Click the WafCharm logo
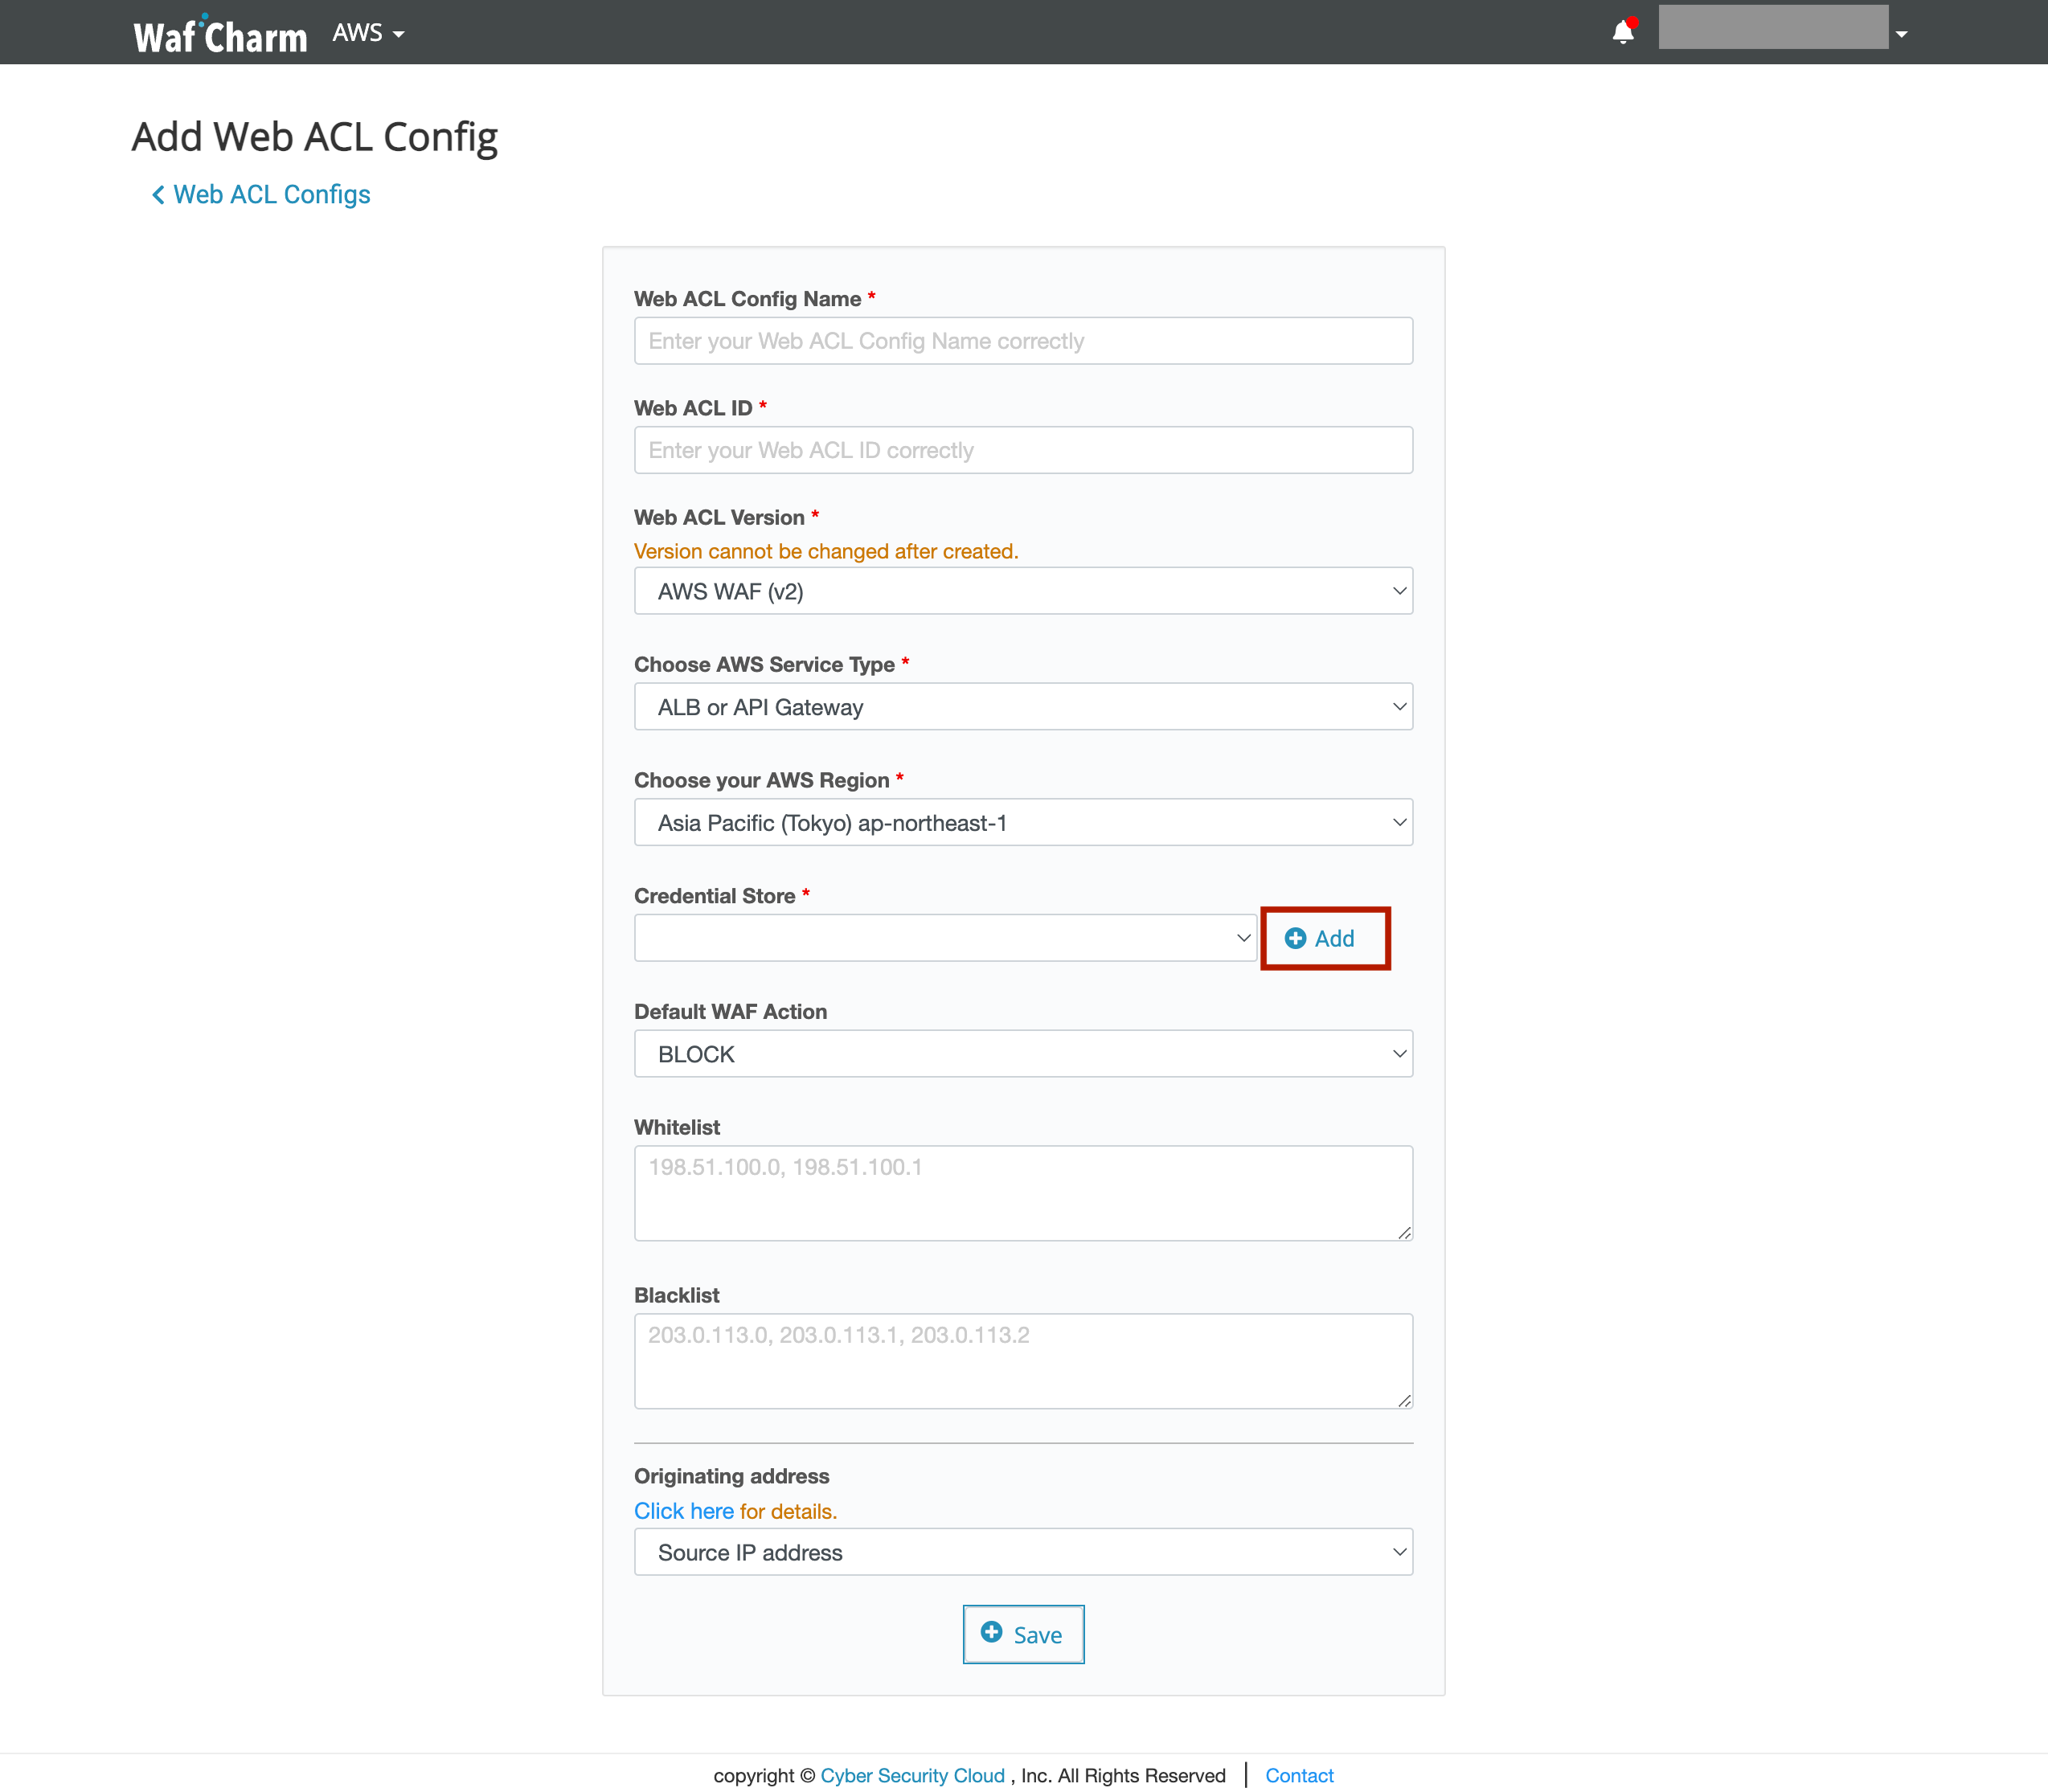Screen dimensions: 2048x1792 (220, 35)
